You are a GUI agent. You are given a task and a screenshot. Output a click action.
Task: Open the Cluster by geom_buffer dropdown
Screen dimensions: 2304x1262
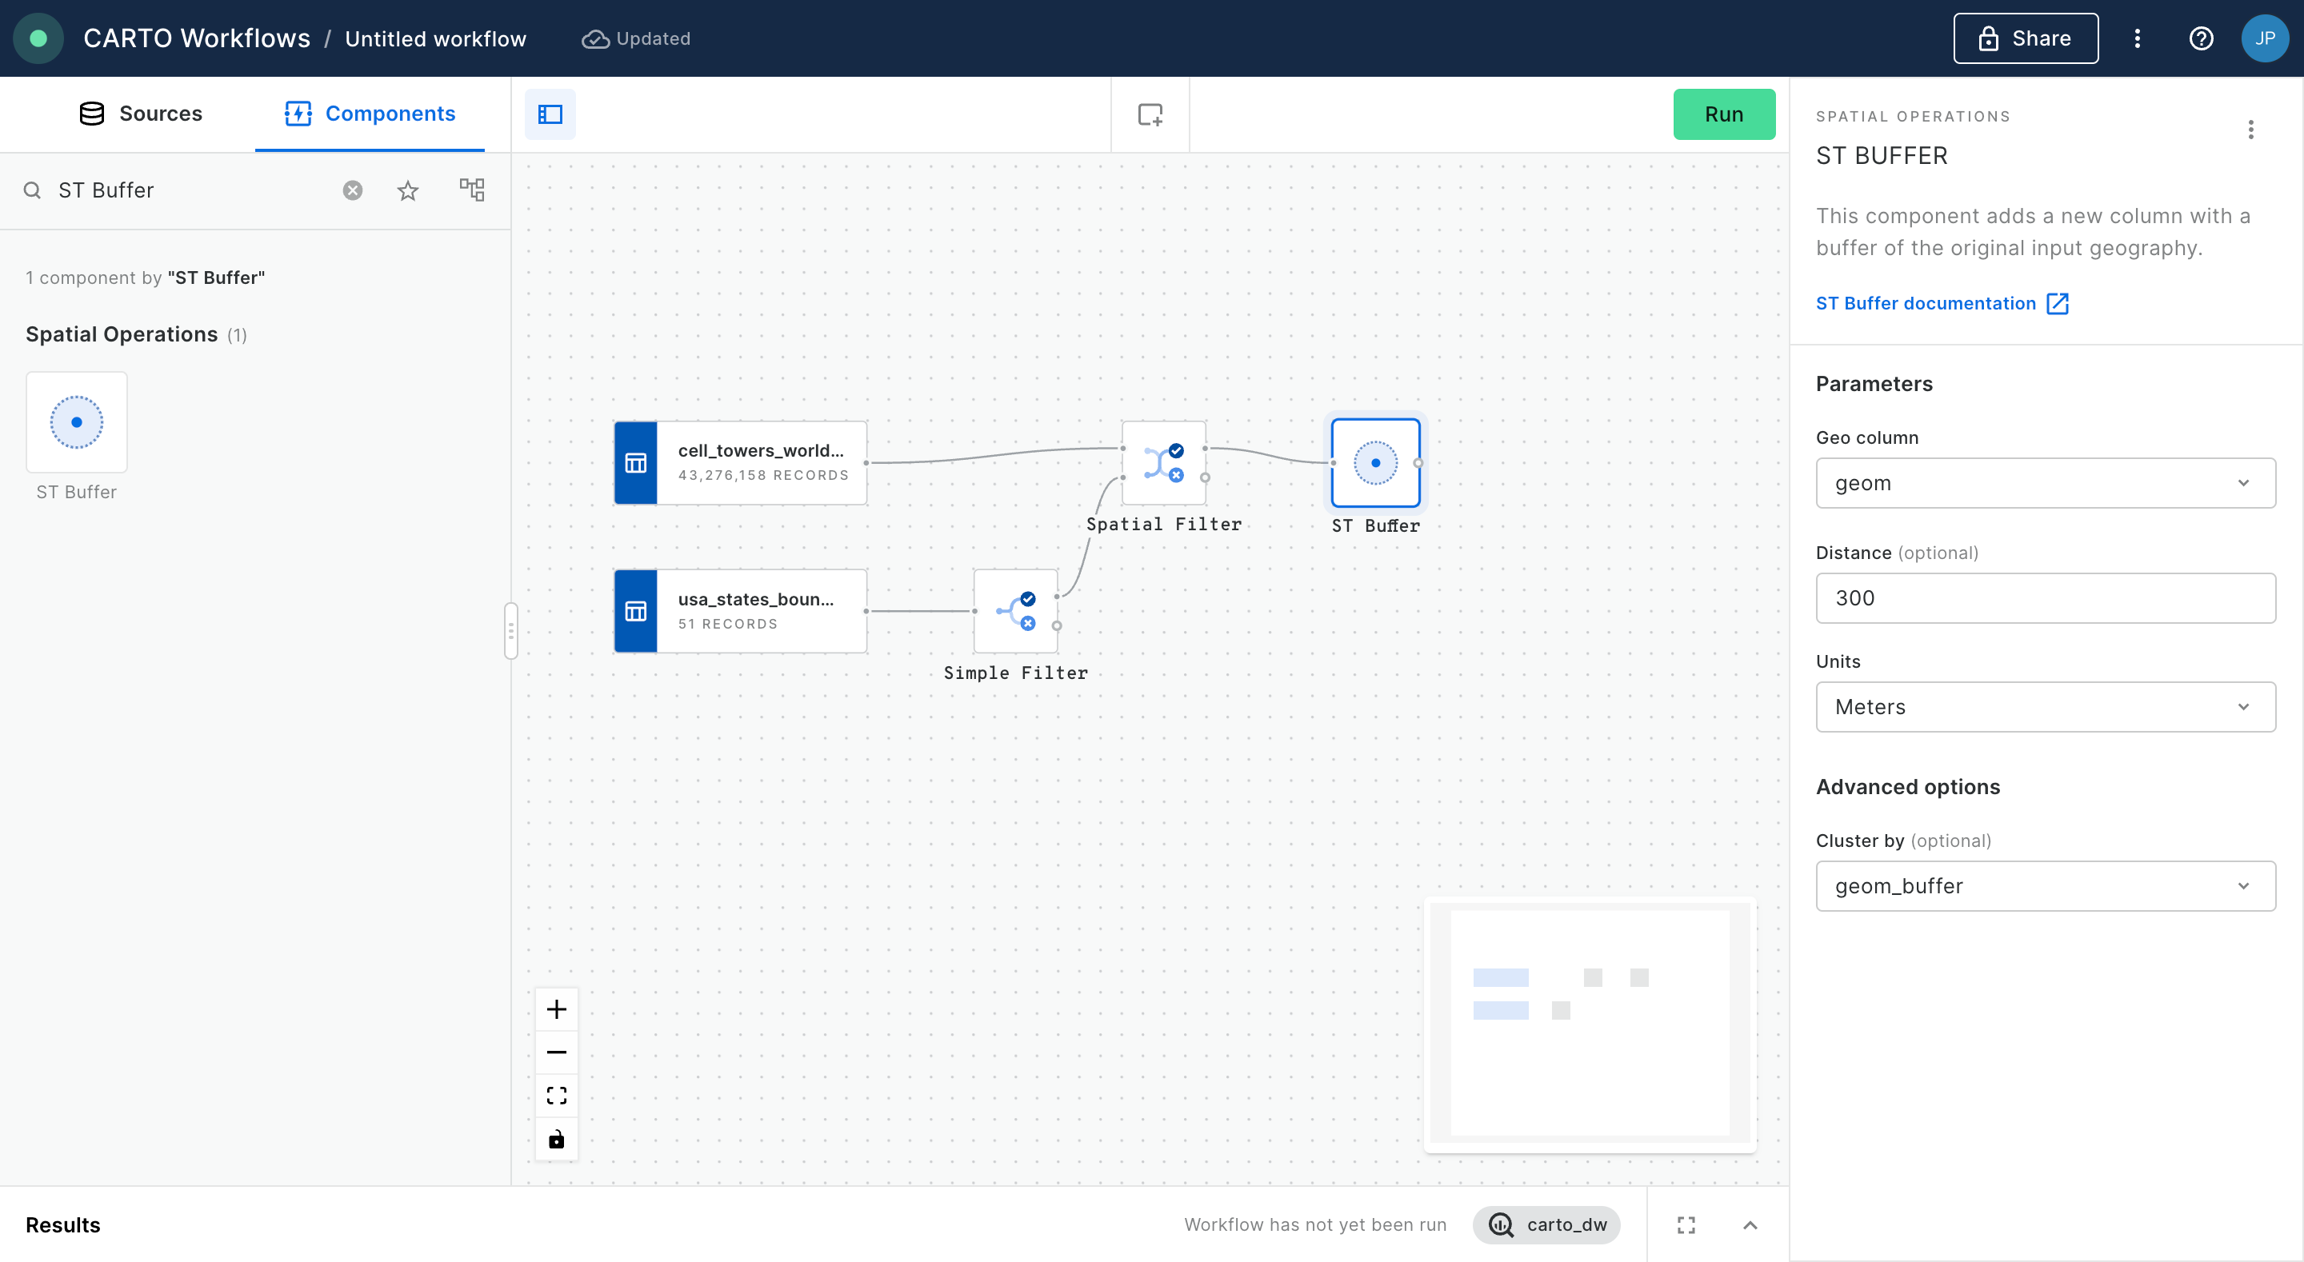tap(2045, 886)
